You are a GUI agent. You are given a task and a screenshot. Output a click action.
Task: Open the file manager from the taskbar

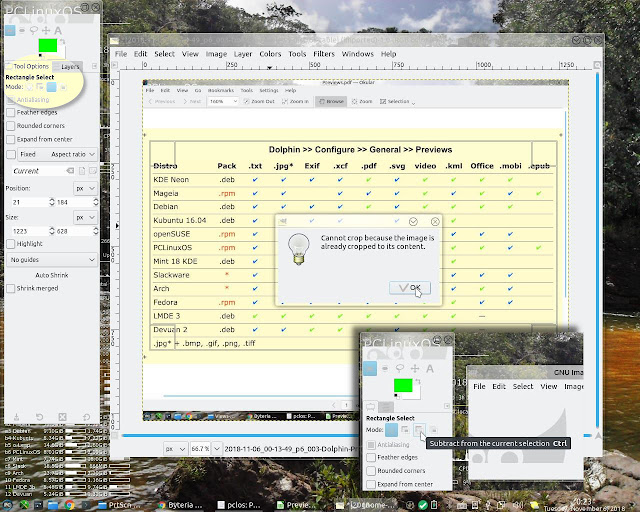click(x=53, y=505)
